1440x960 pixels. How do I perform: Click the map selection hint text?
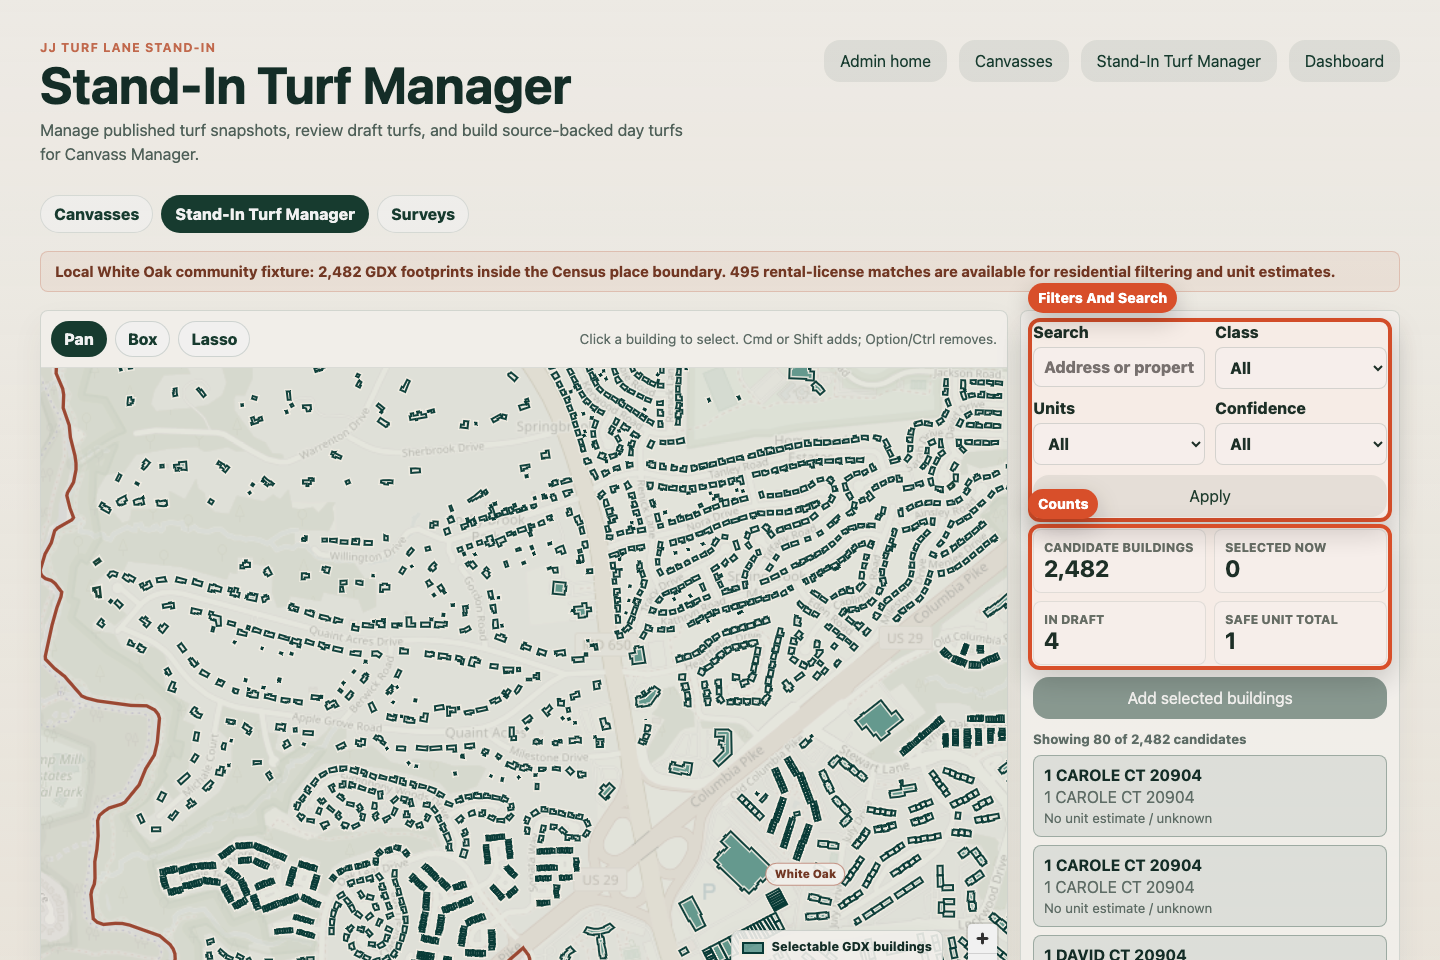point(788,339)
